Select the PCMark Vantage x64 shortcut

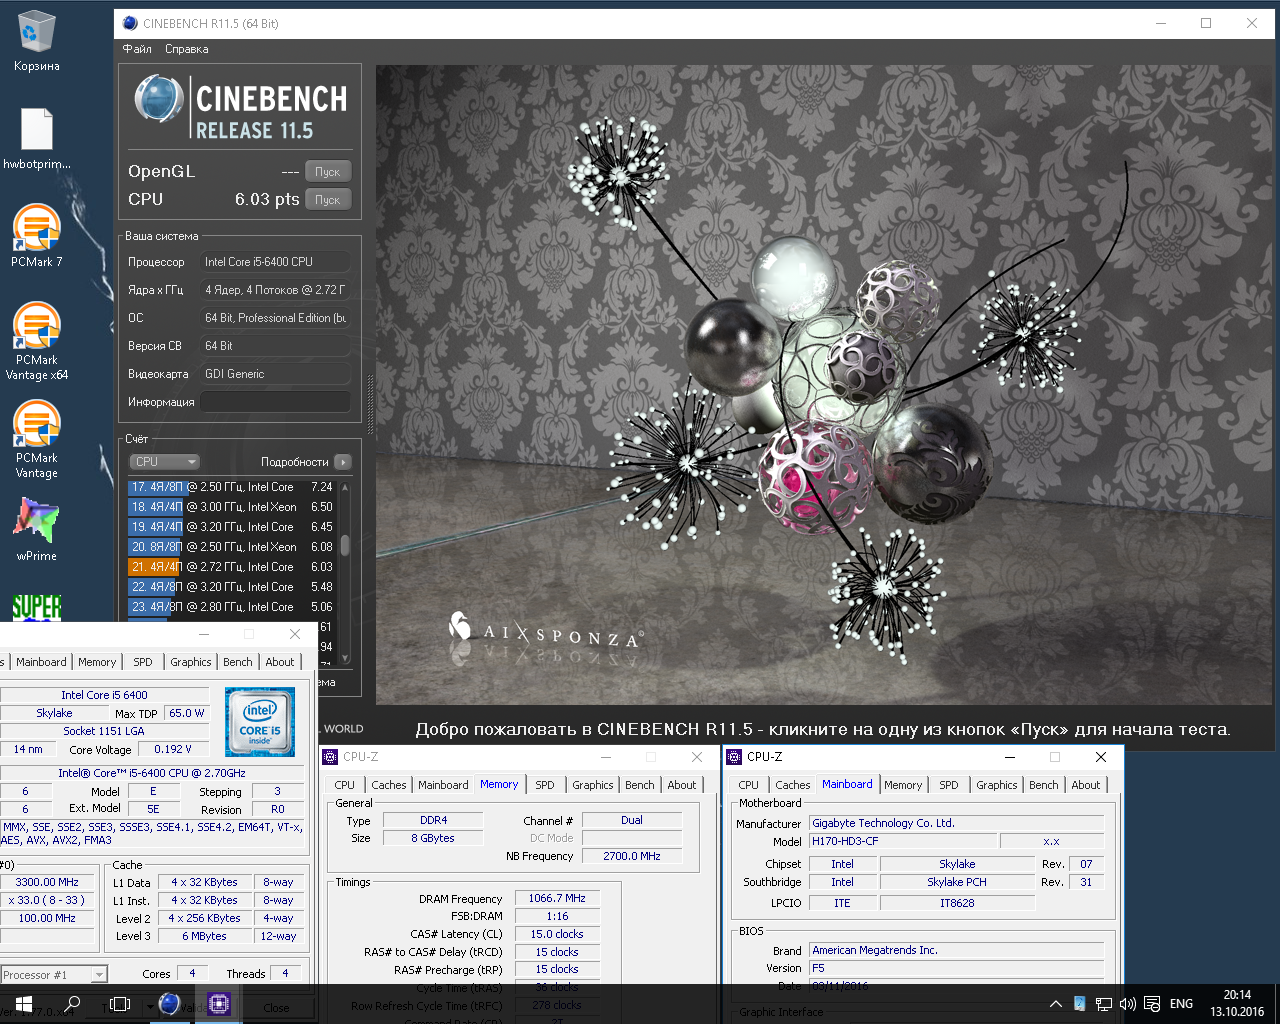tap(36, 341)
